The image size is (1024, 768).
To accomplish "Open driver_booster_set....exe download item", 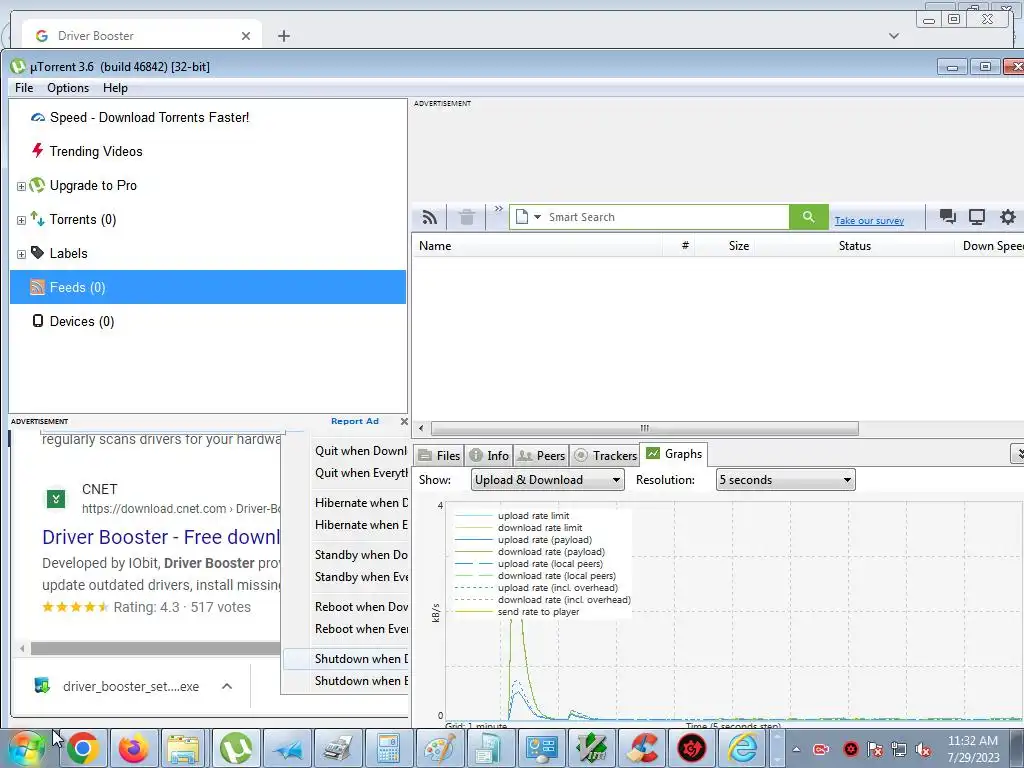I will 118,686.
